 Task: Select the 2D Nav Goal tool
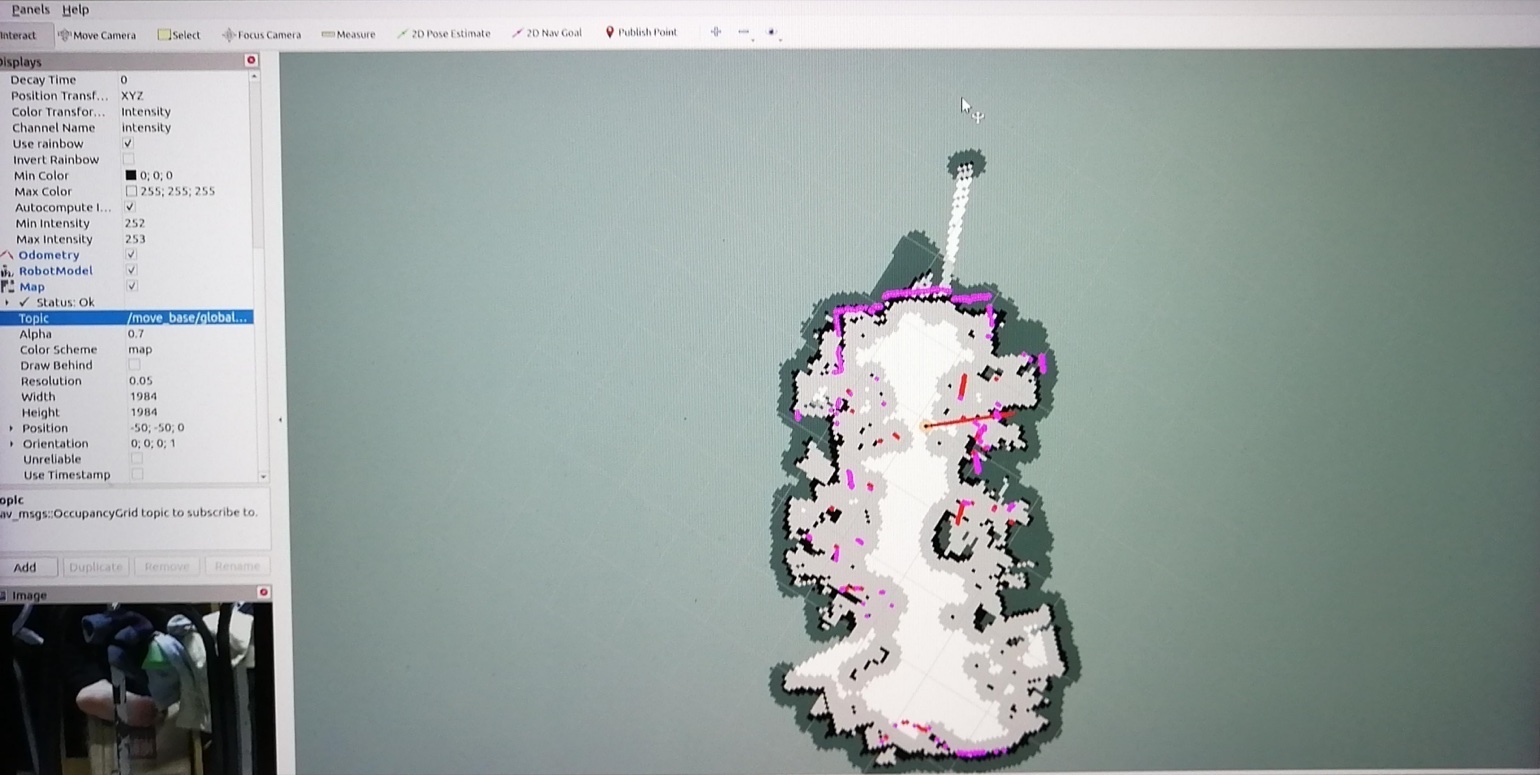(x=546, y=33)
